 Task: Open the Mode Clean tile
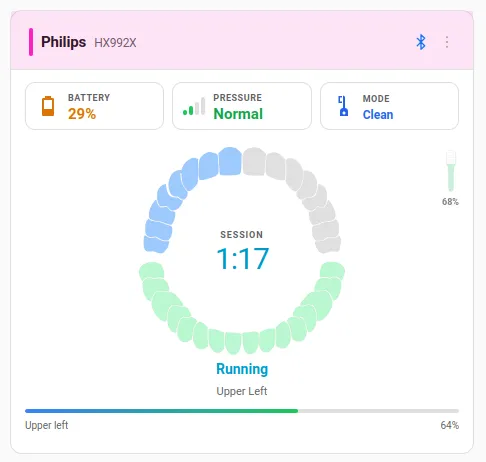(x=389, y=106)
